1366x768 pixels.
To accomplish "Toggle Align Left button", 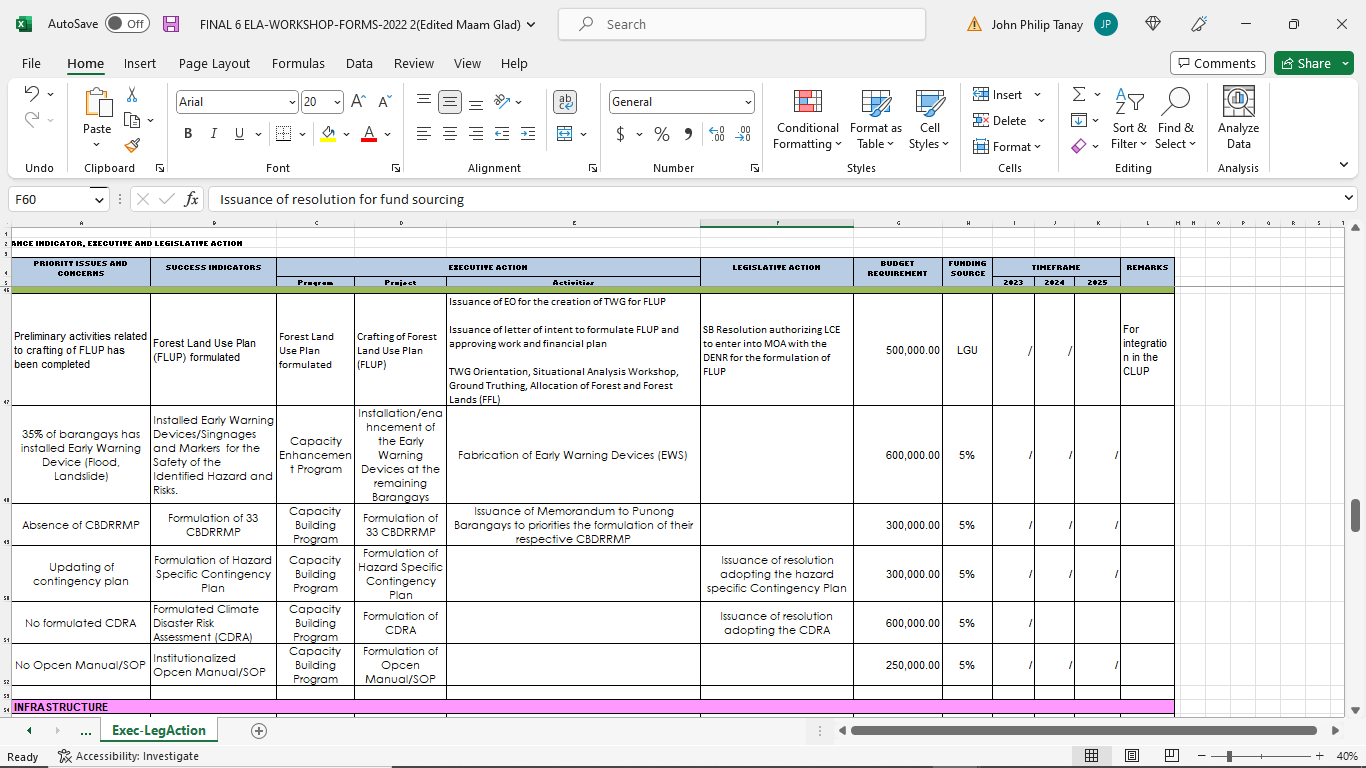I will (424, 134).
